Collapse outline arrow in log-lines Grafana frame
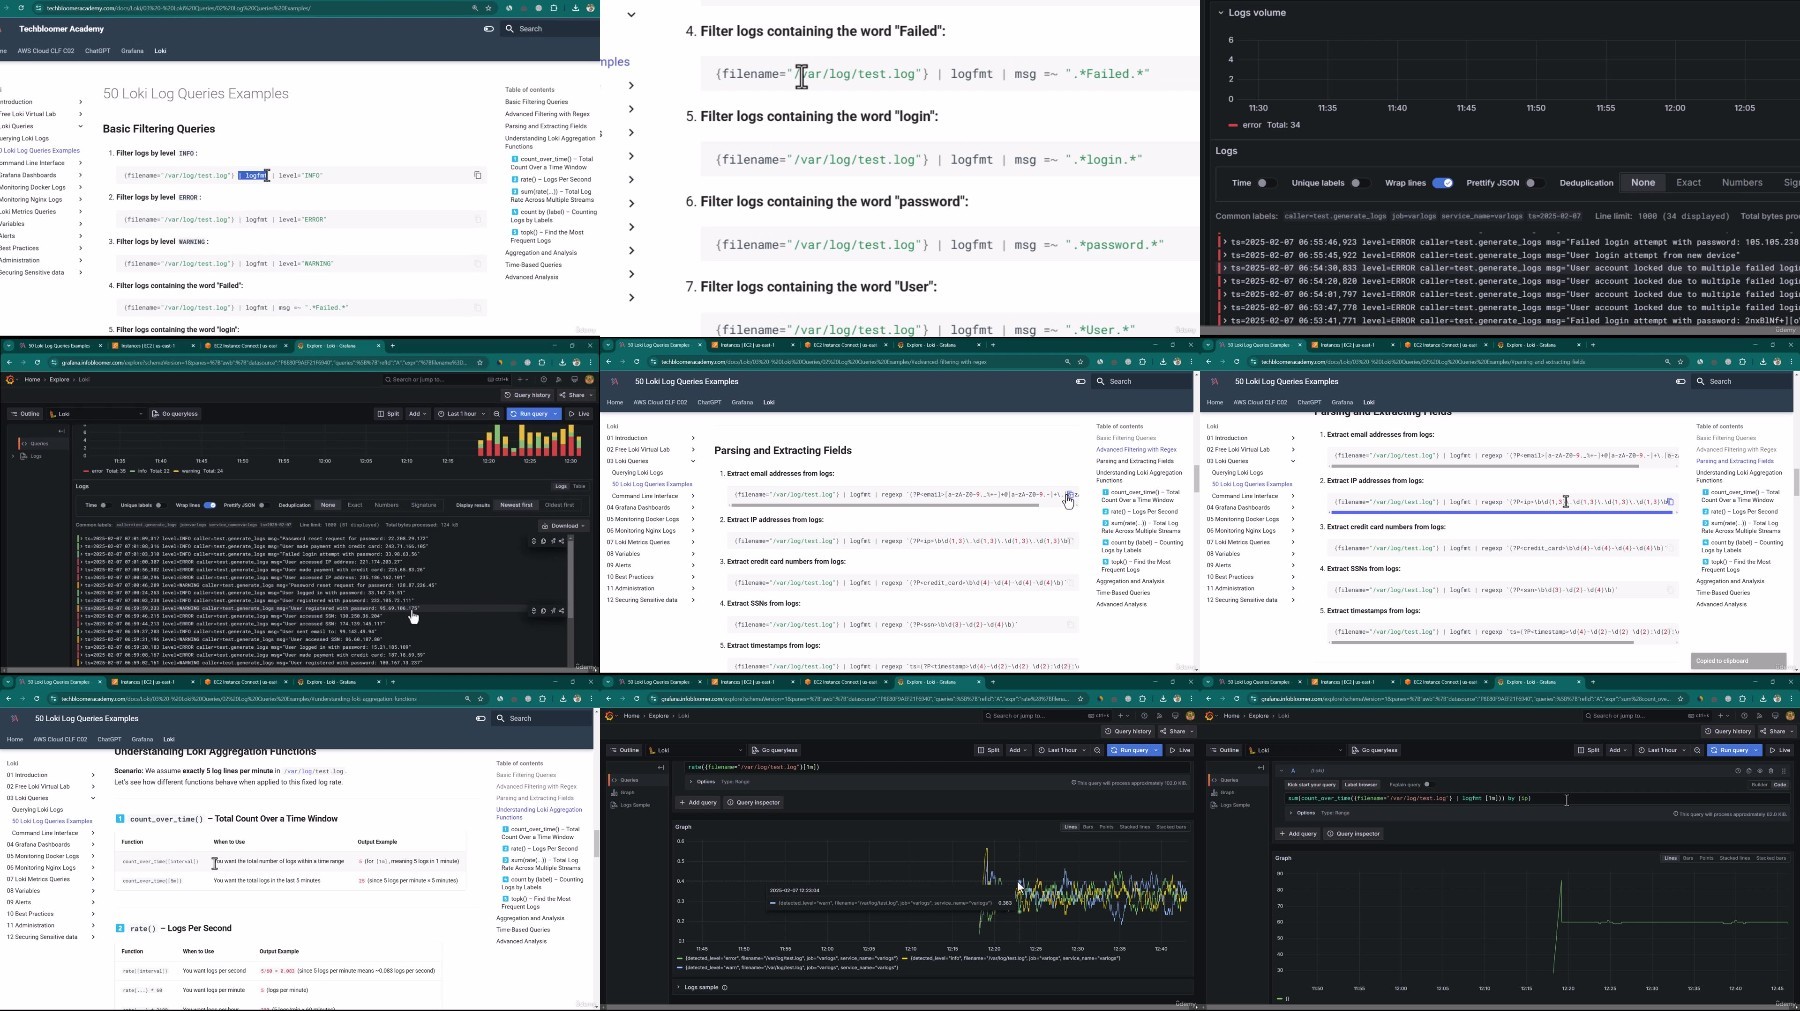The image size is (1800, 1011). pyautogui.click(x=61, y=431)
